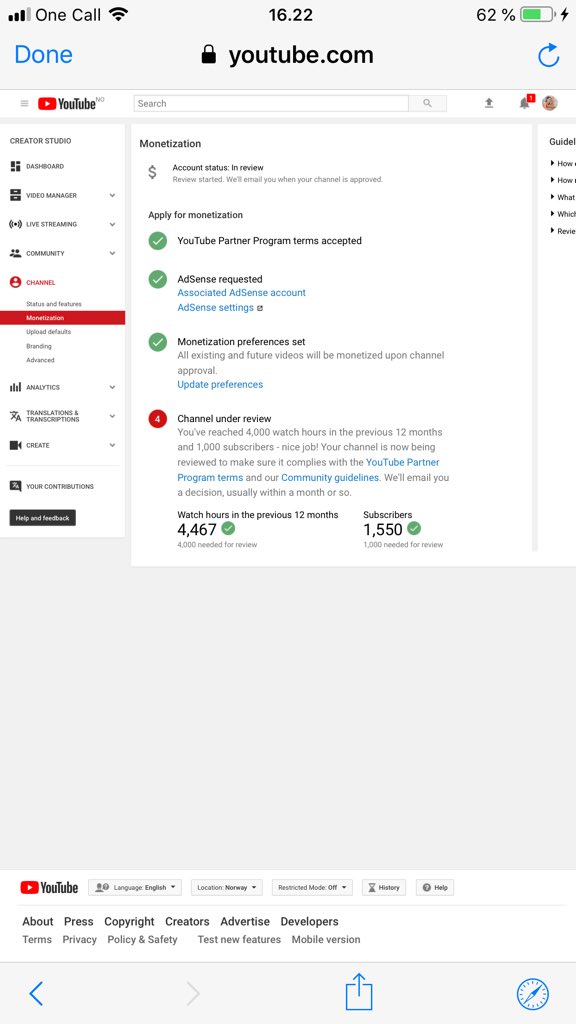576x1024 pixels.
Task: Open the Update preferences link
Action: [220, 385]
